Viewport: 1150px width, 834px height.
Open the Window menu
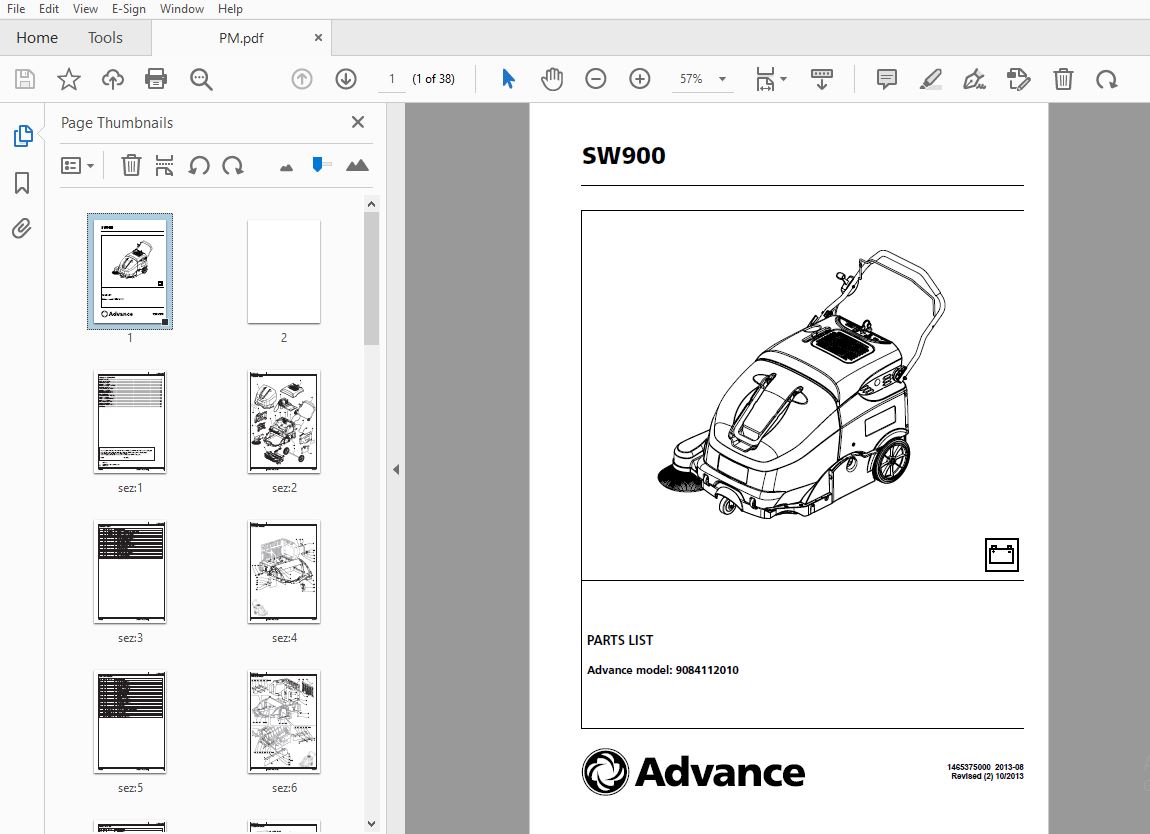(x=181, y=9)
